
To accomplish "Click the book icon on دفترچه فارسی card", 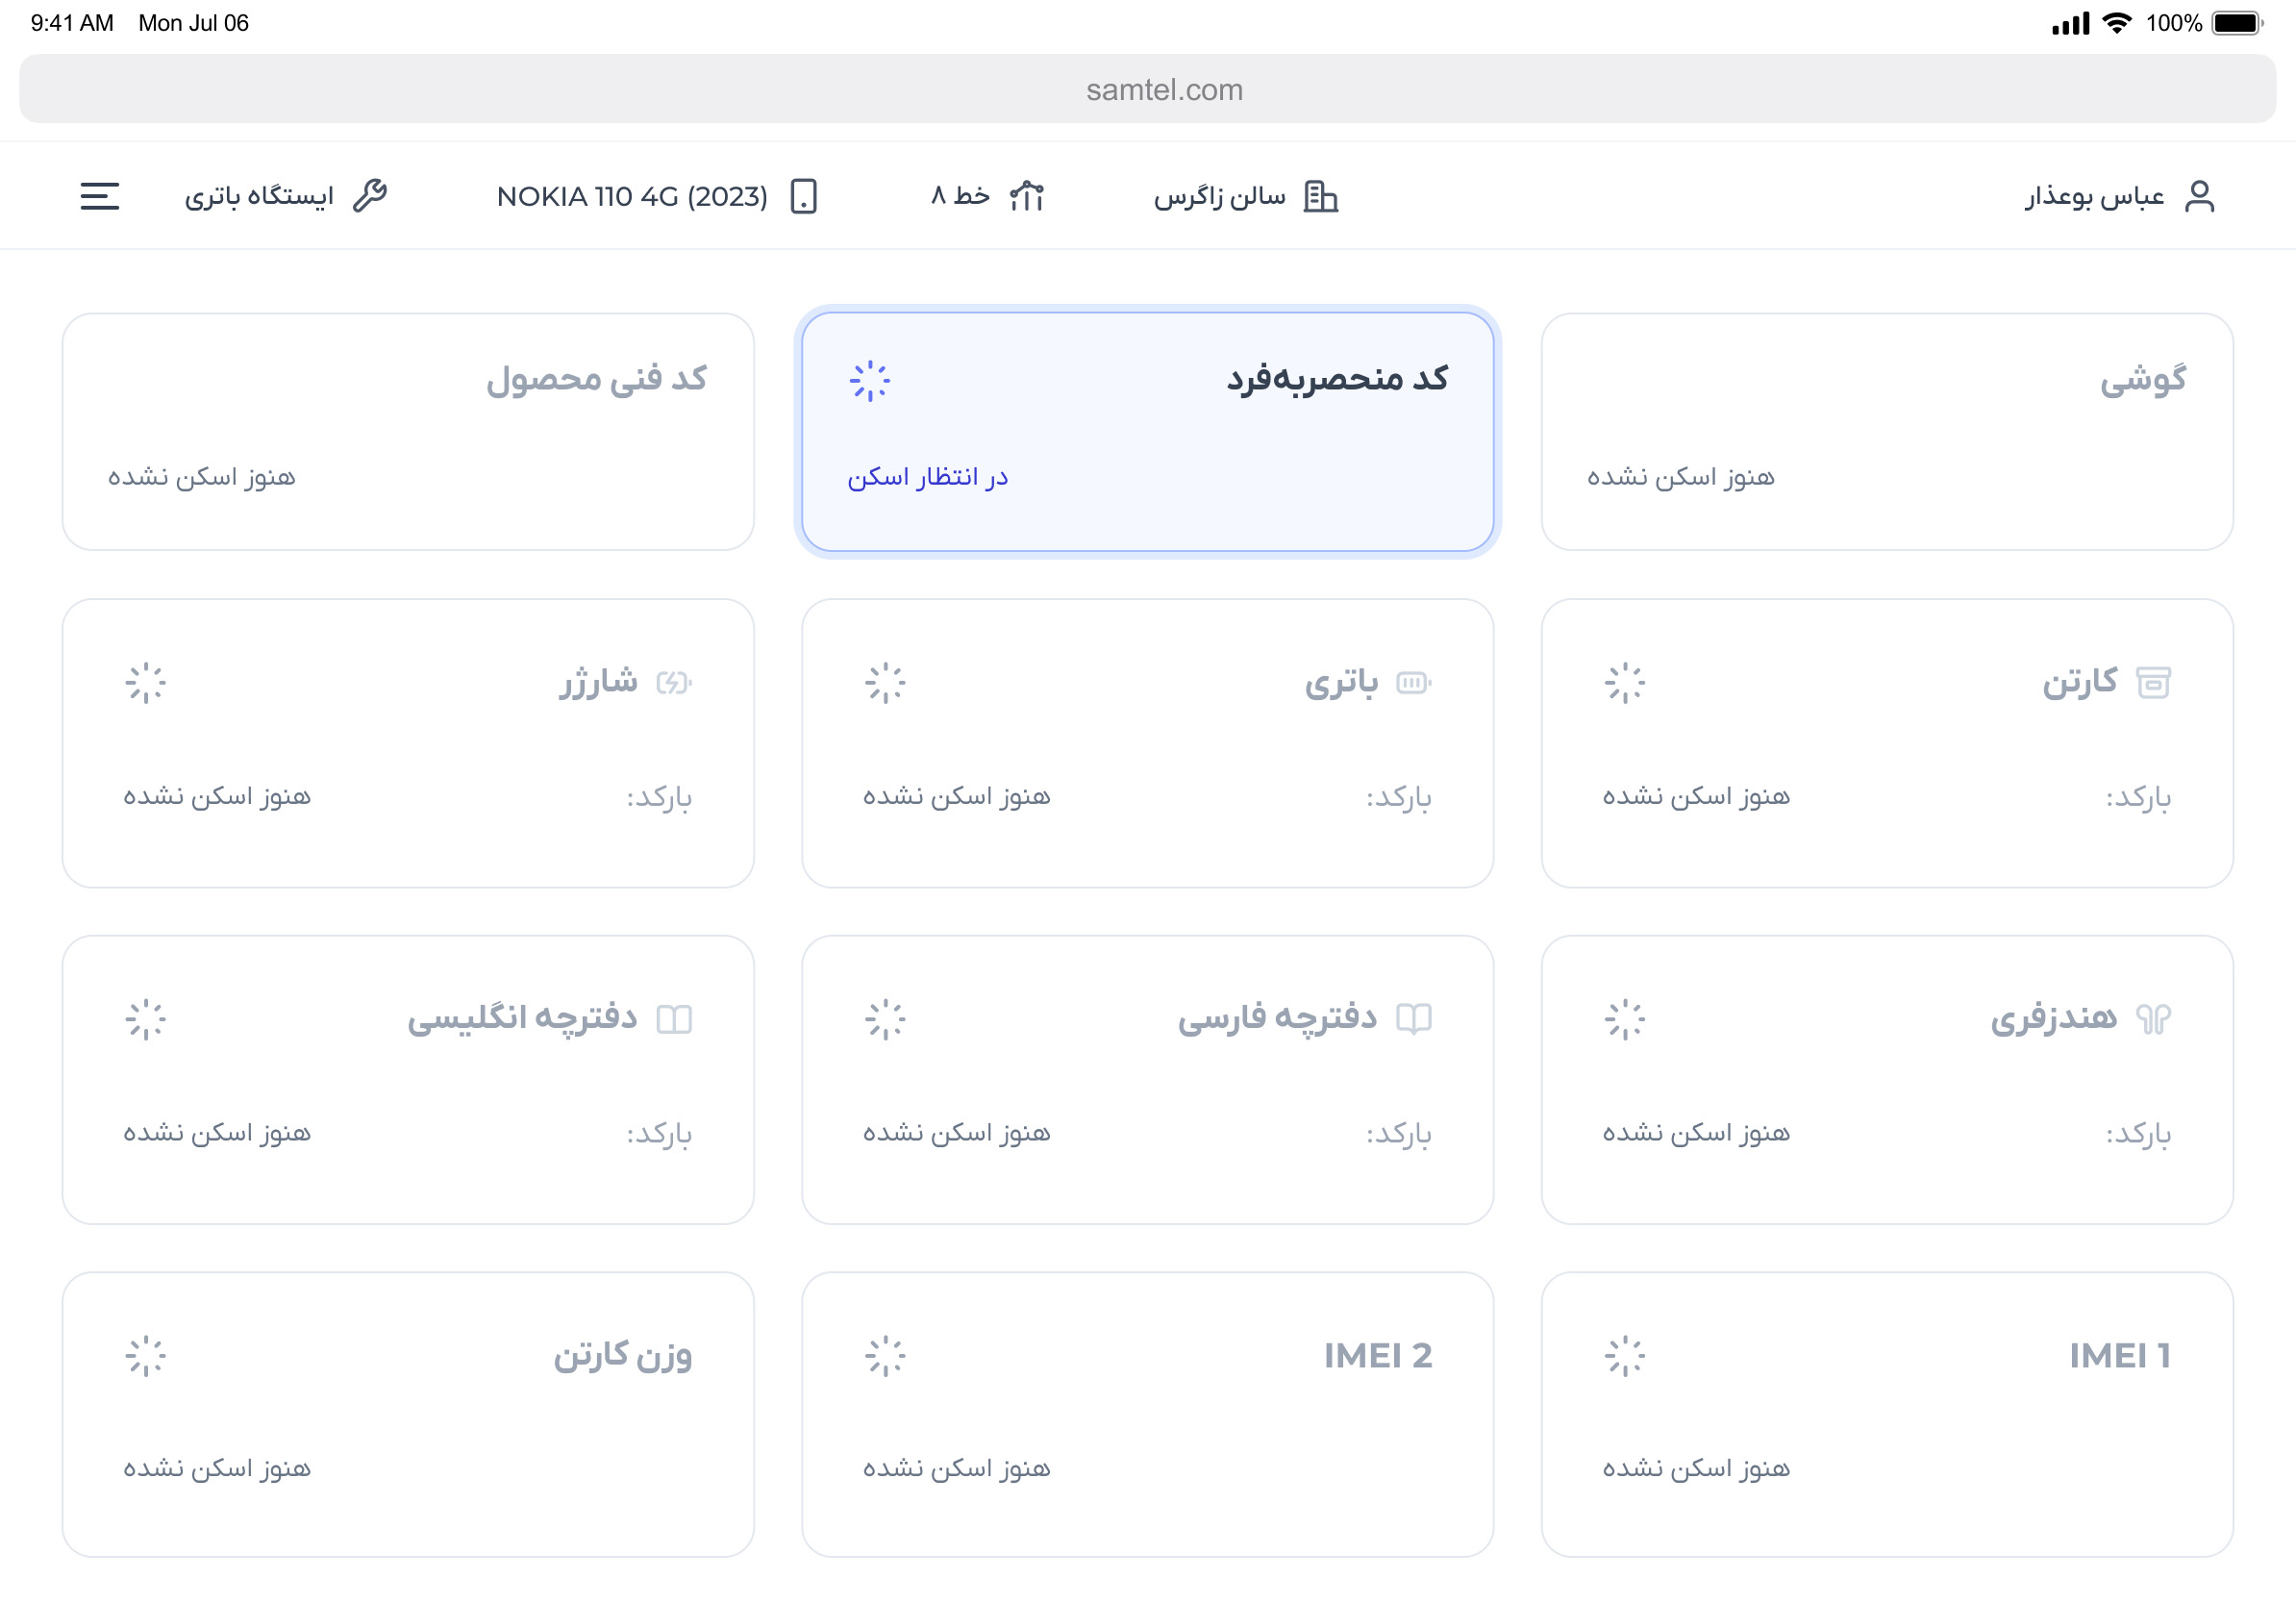I will [1413, 1019].
